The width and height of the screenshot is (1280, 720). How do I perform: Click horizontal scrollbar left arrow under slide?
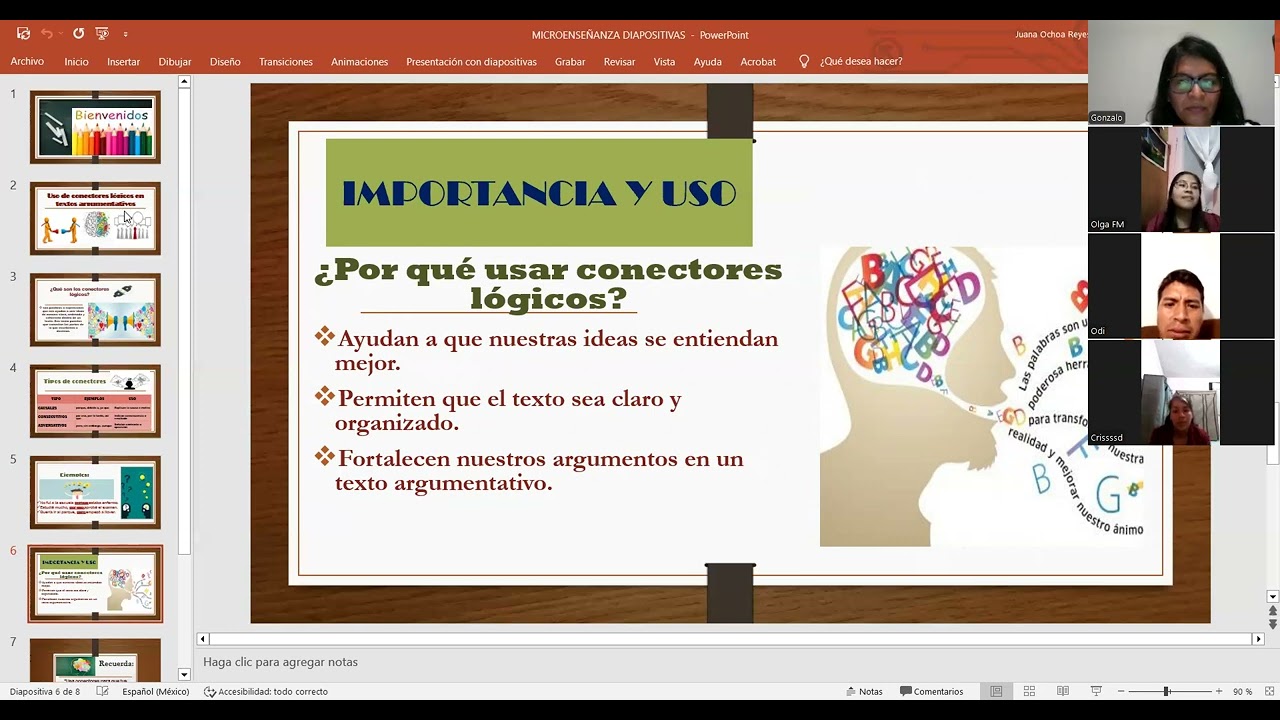[x=203, y=639]
